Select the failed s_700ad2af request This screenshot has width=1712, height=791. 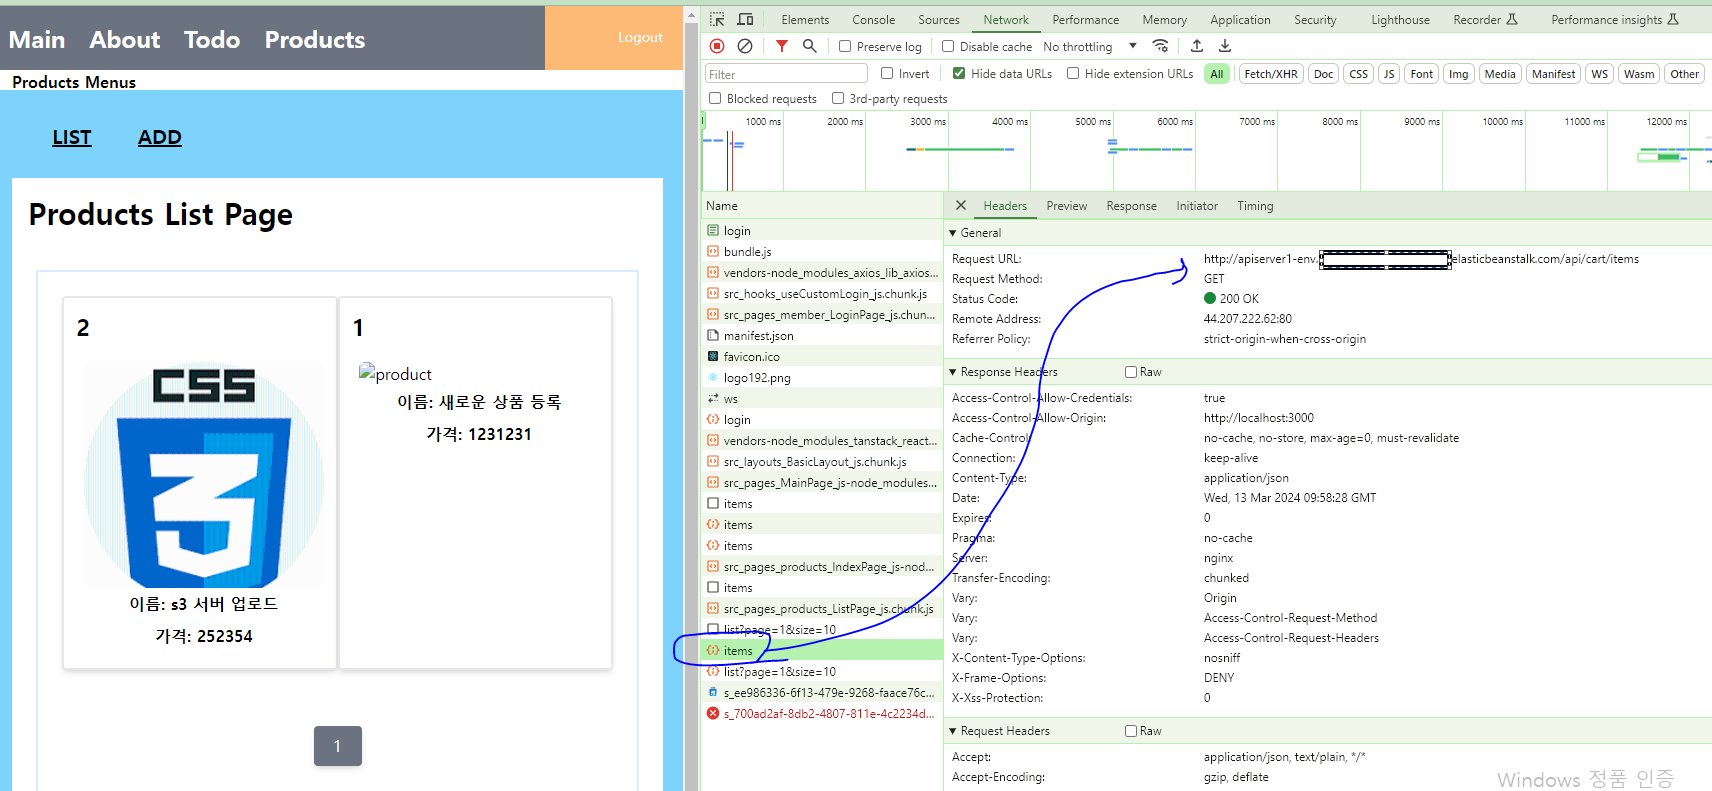[822, 714]
